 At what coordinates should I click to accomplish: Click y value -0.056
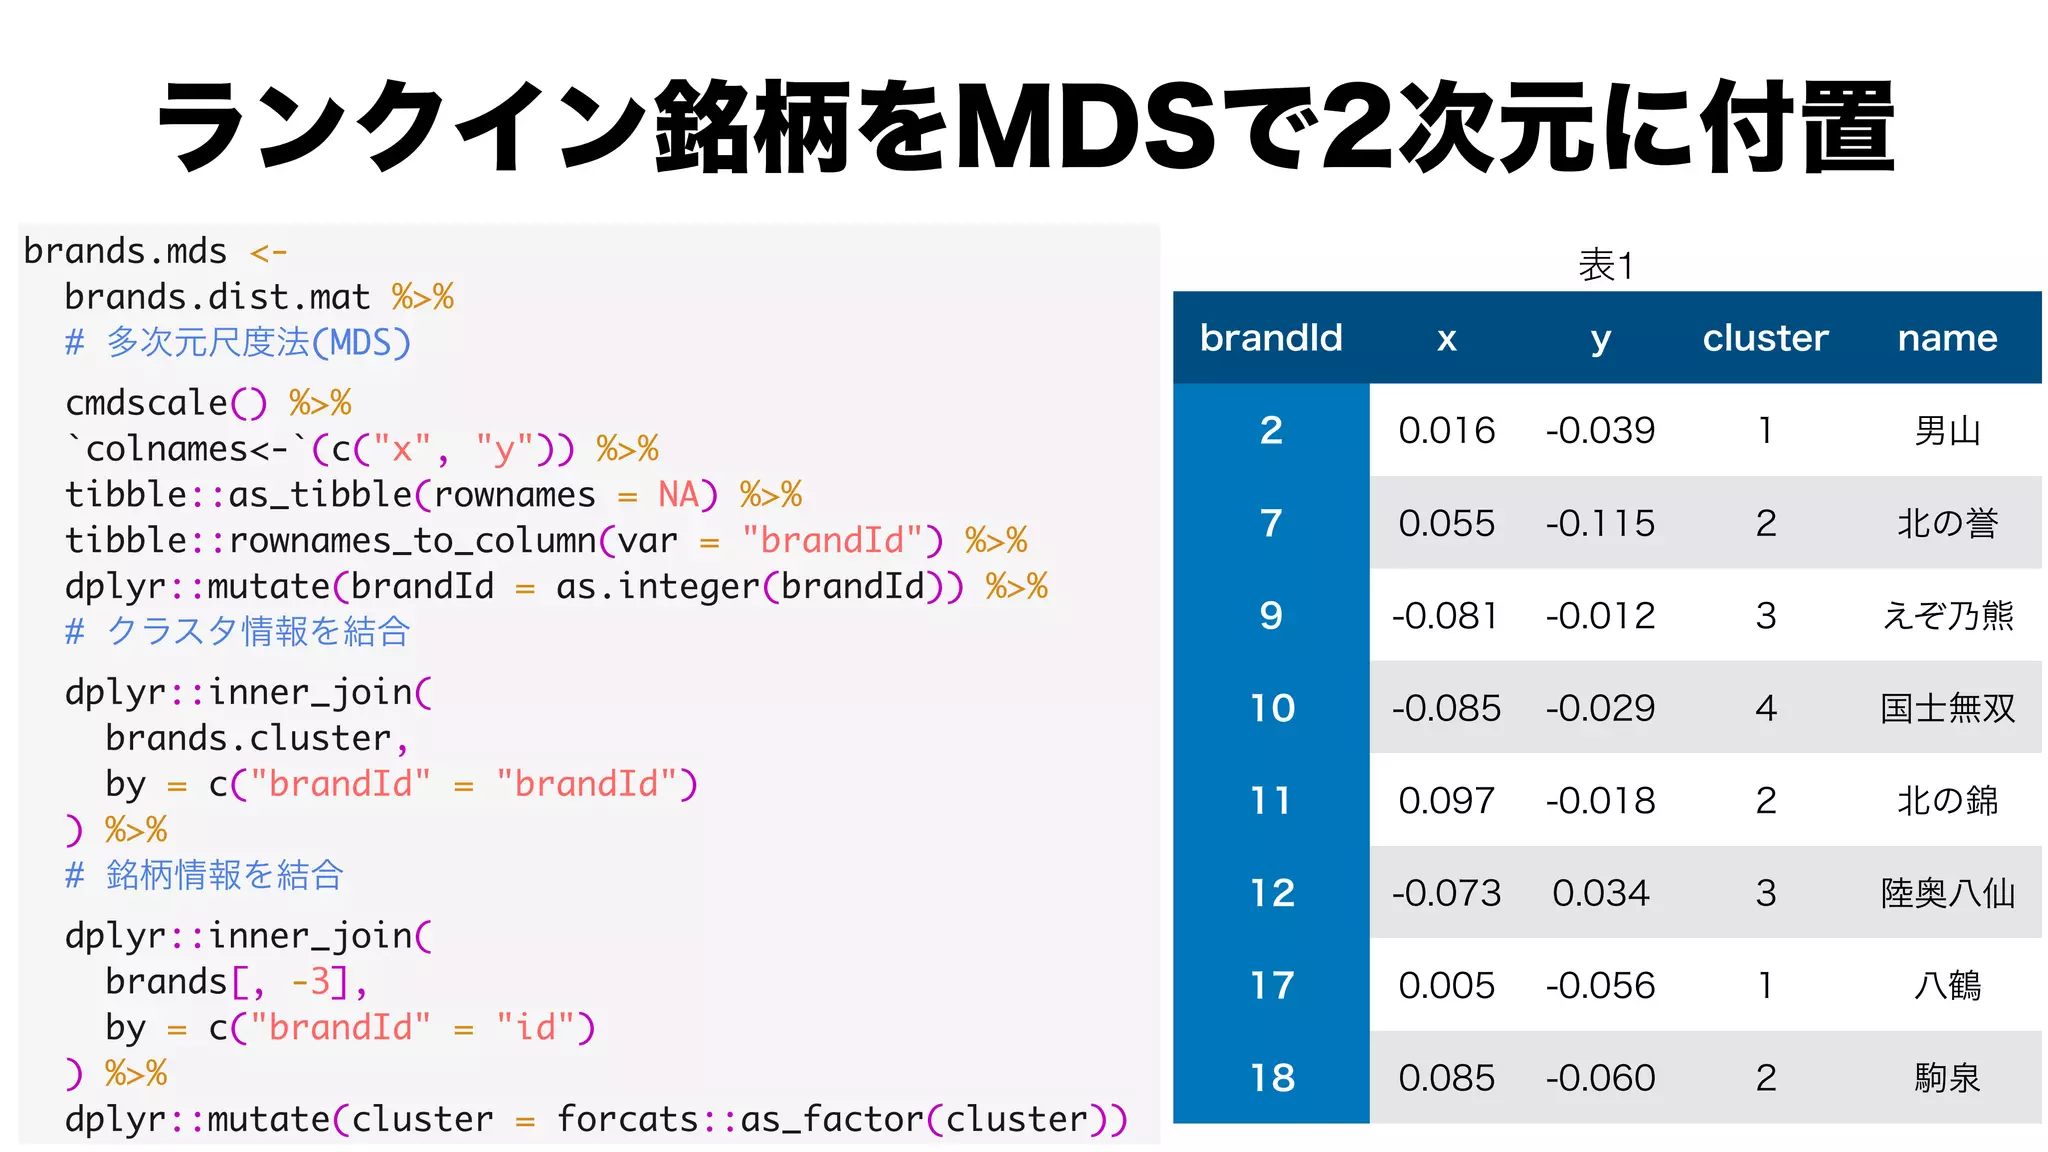coord(1600,985)
